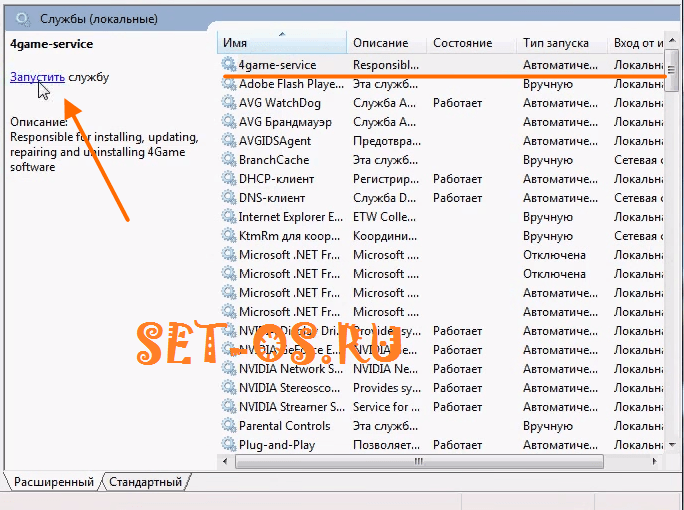
Task: Select the NVIDIA Network Service name
Action: click(291, 369)
